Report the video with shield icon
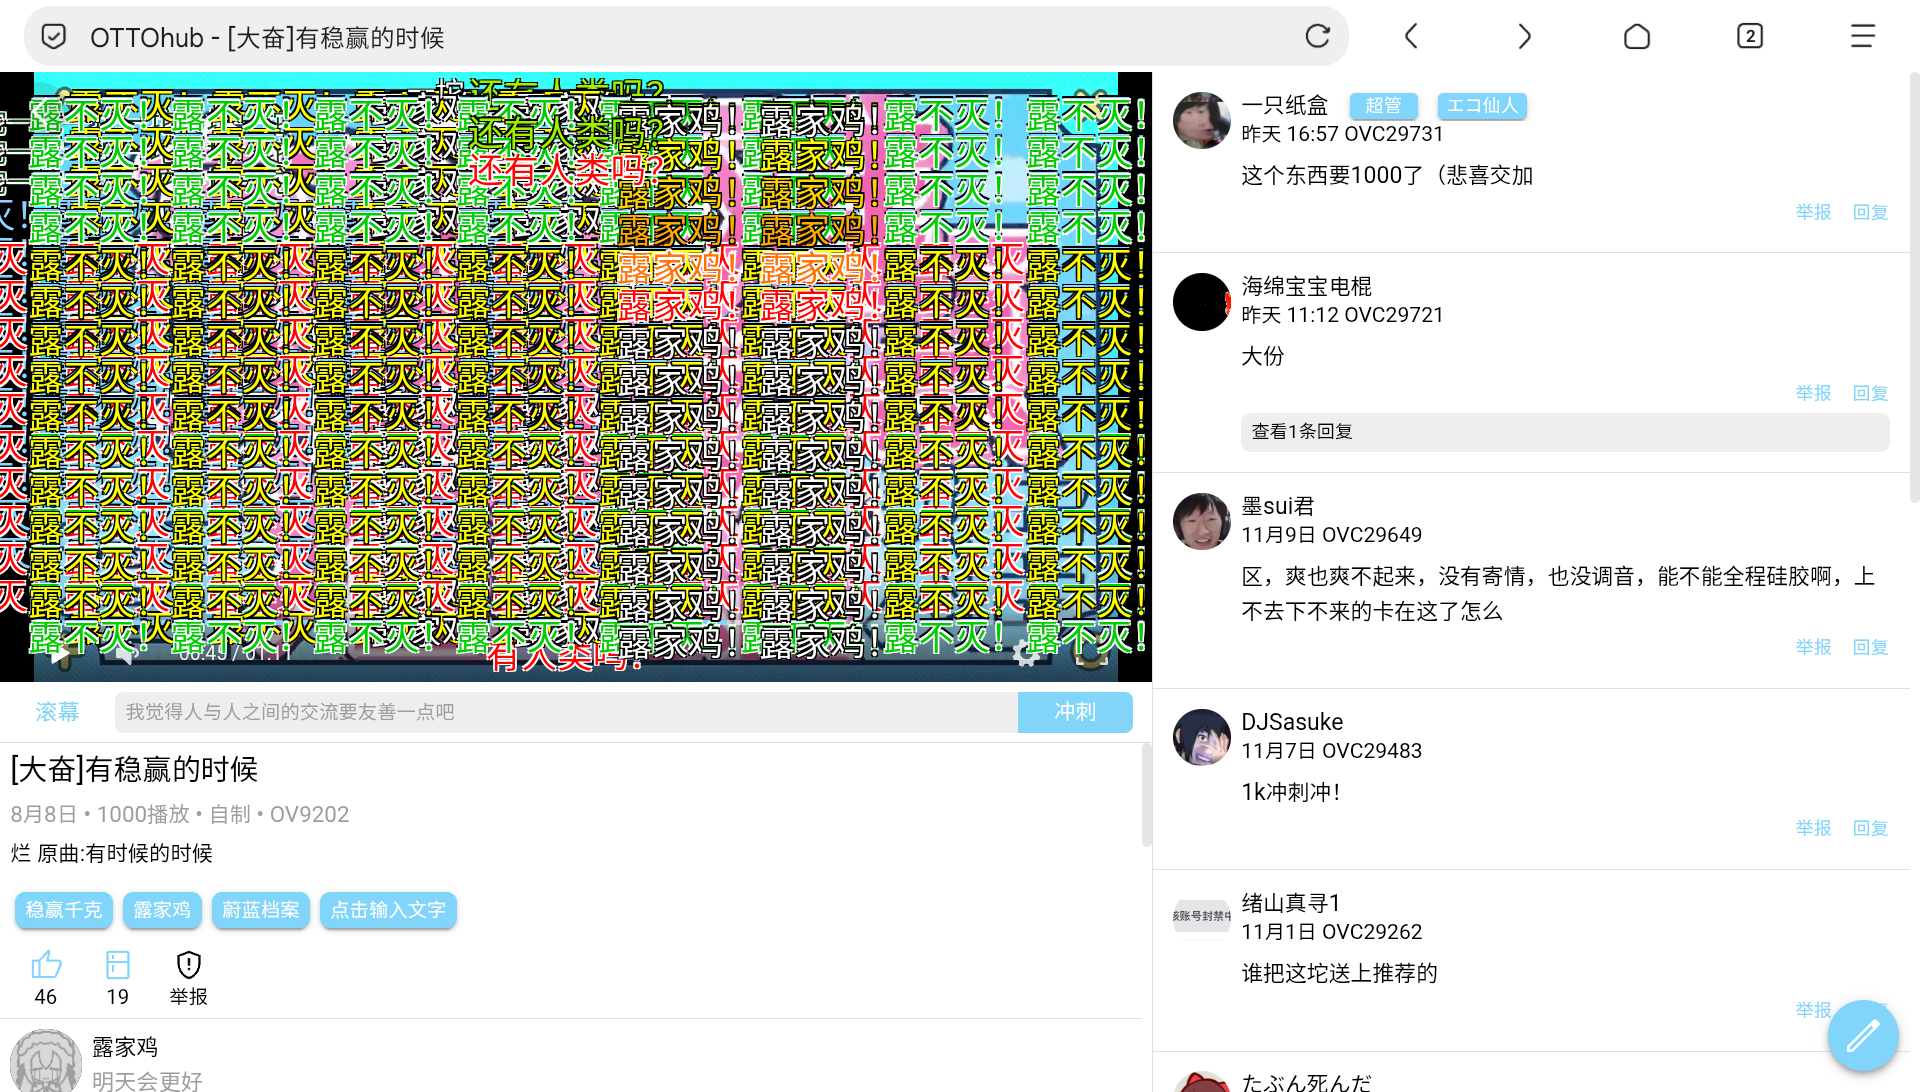This screenshot has width=1920, height=1092. click(x=189, y=965)
